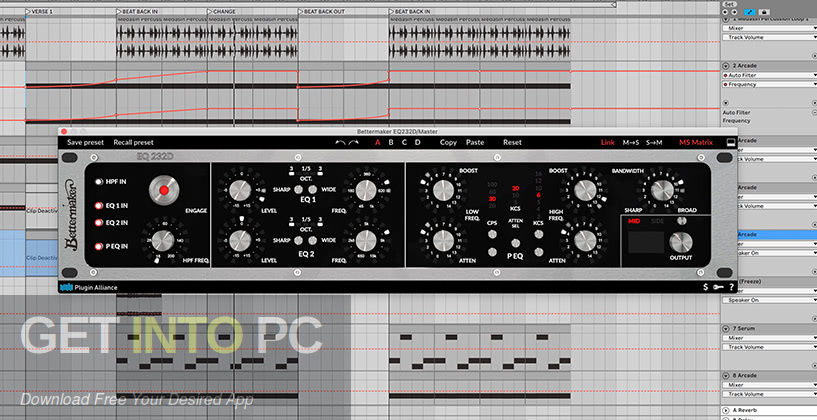Click the OUTPUT knob

(680, 242)
